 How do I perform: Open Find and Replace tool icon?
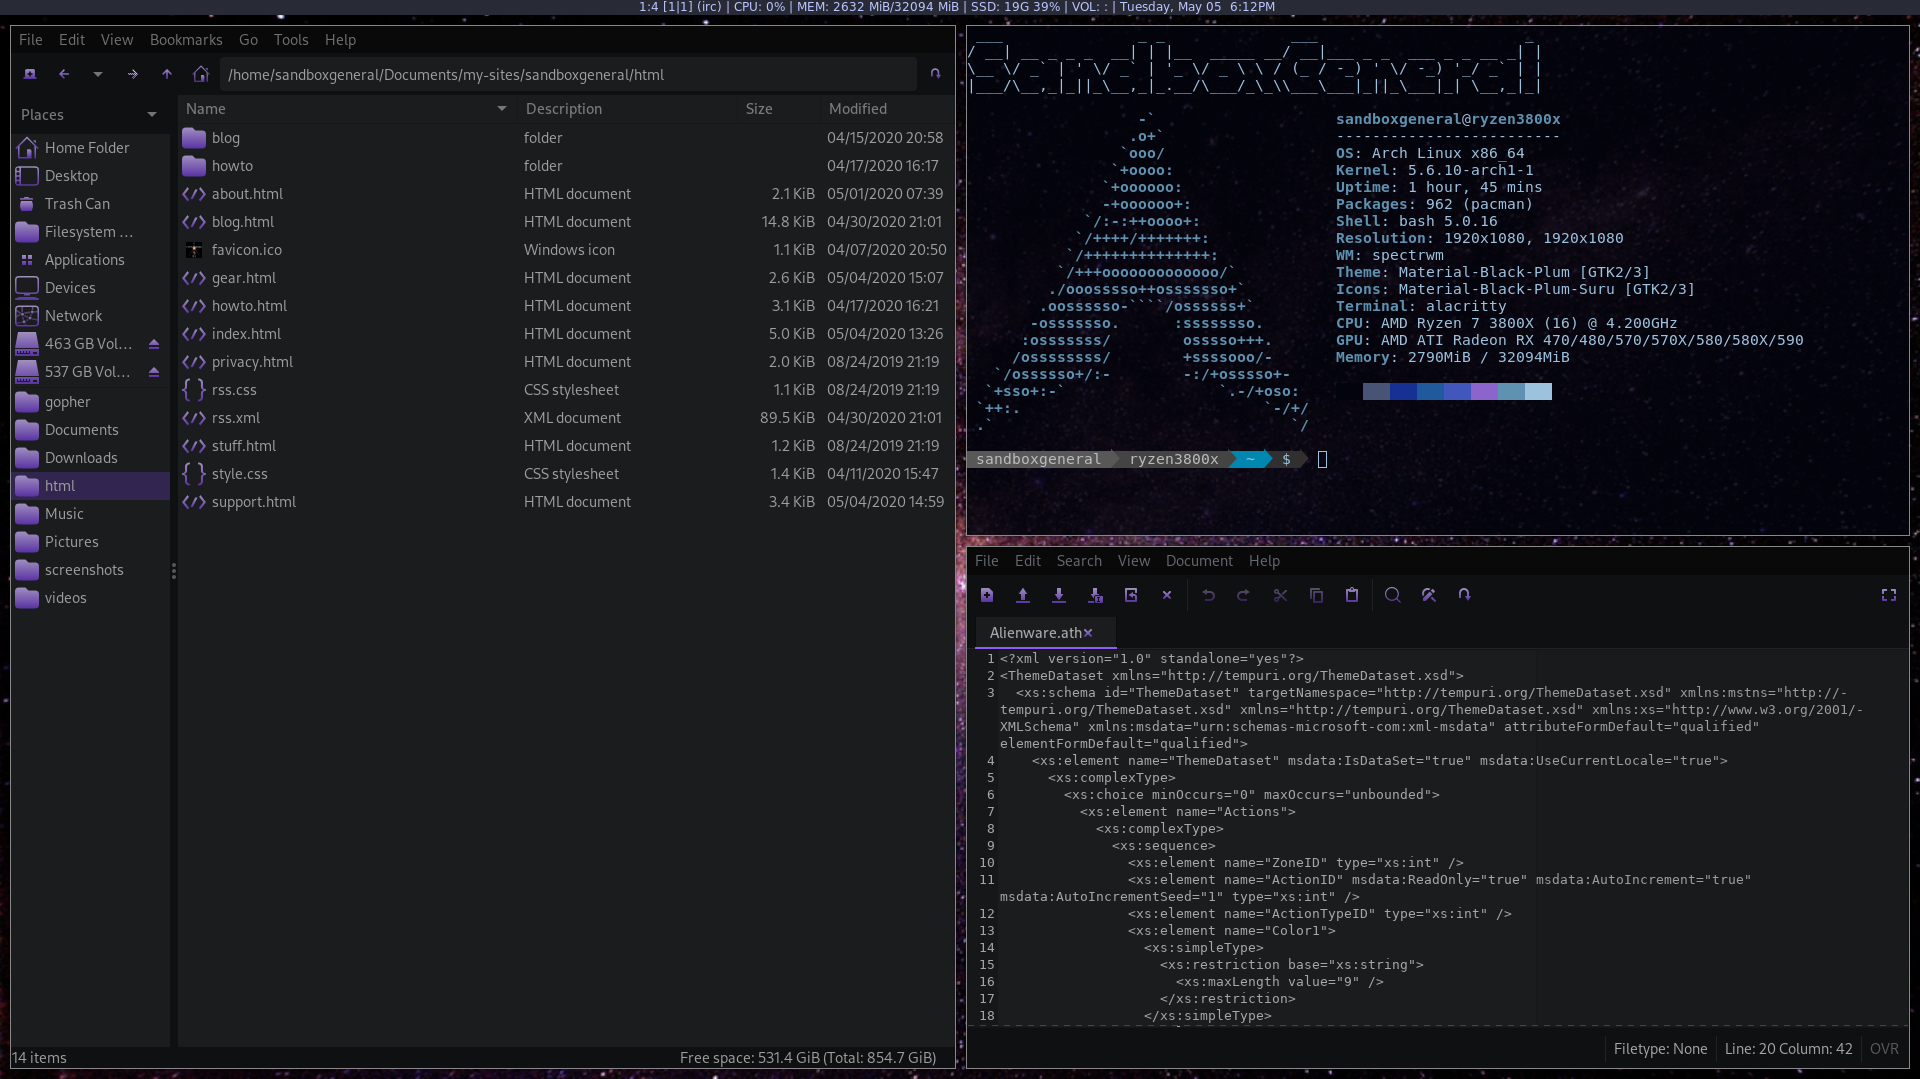(x=1428, y=595)
